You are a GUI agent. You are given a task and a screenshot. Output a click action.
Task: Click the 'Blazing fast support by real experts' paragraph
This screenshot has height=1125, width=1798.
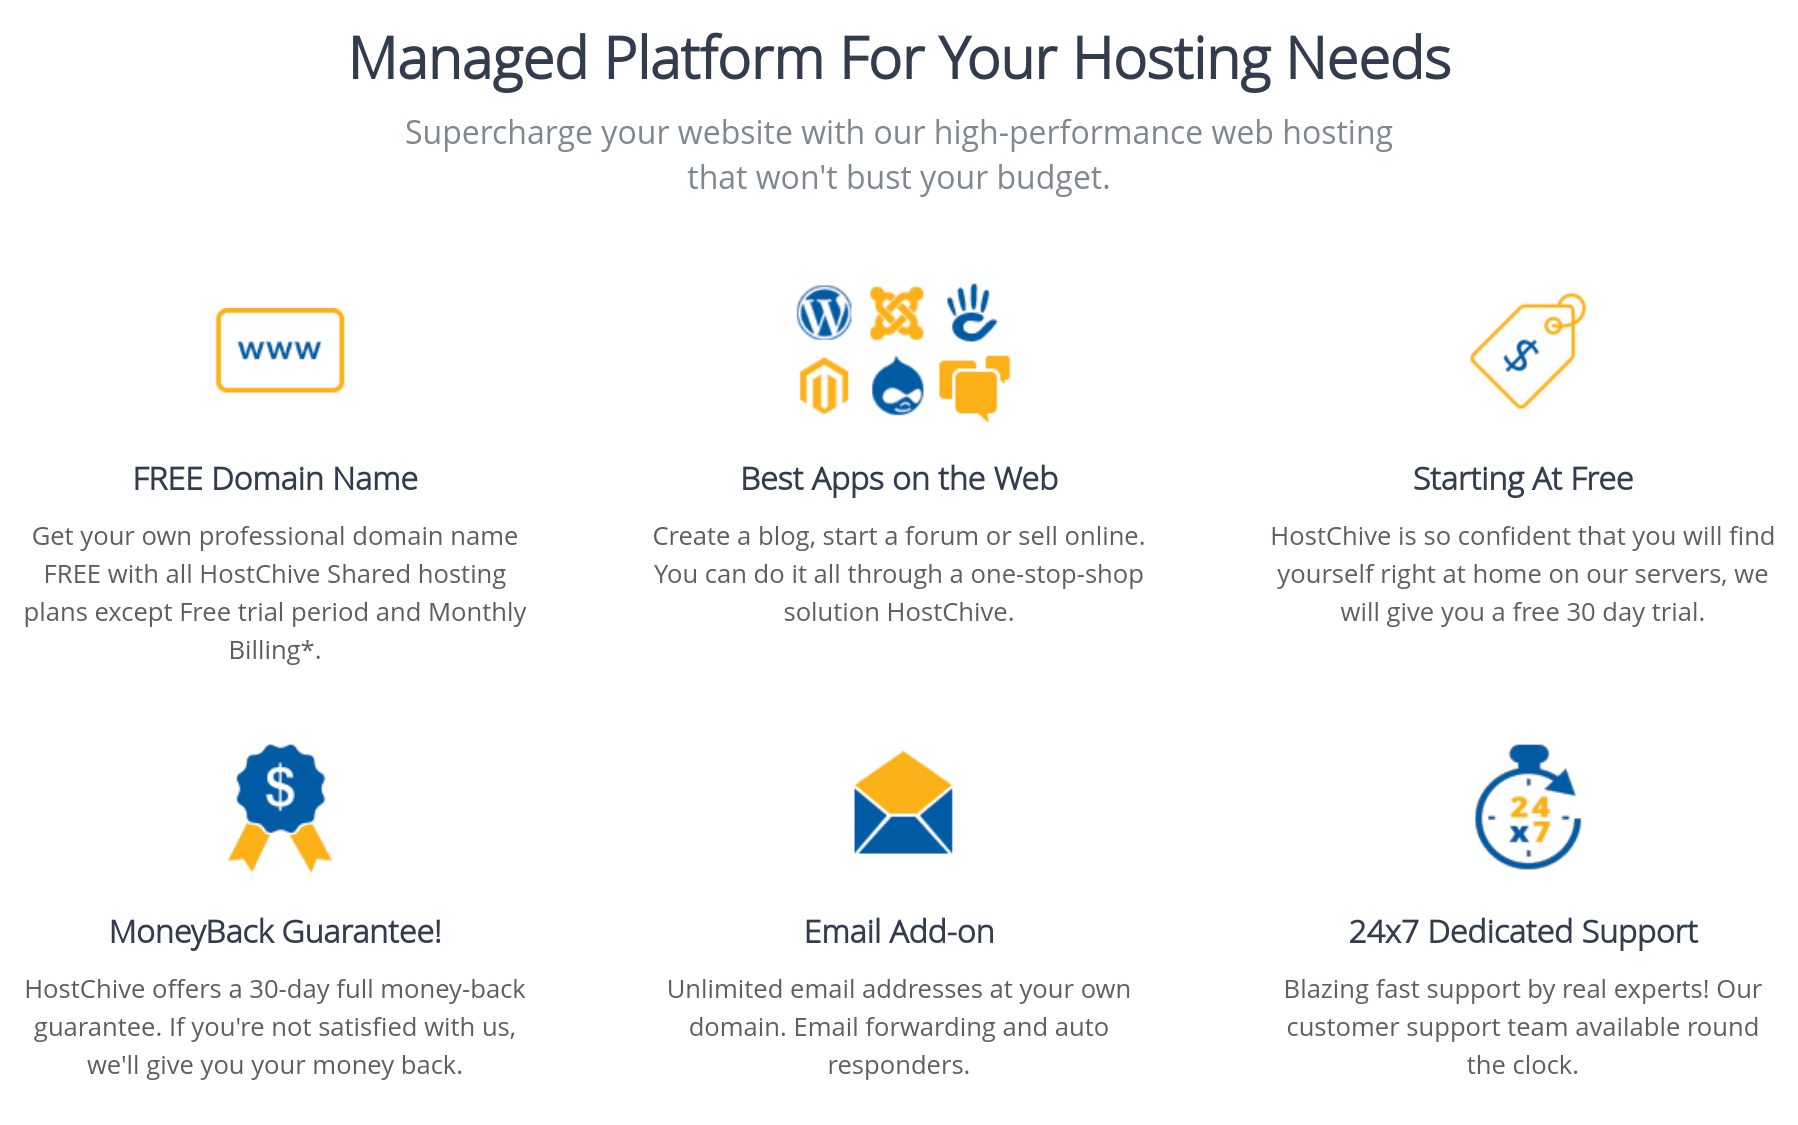point(1523,1027)
